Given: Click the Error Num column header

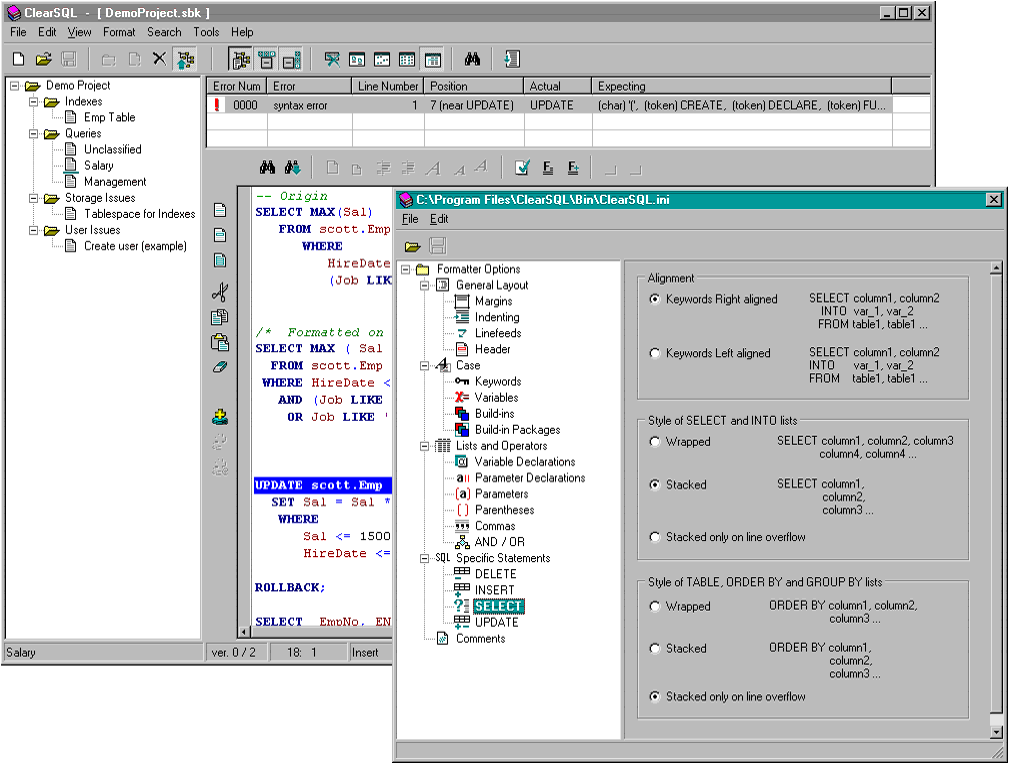Looking at the screenshot, I should click(236, 86).
